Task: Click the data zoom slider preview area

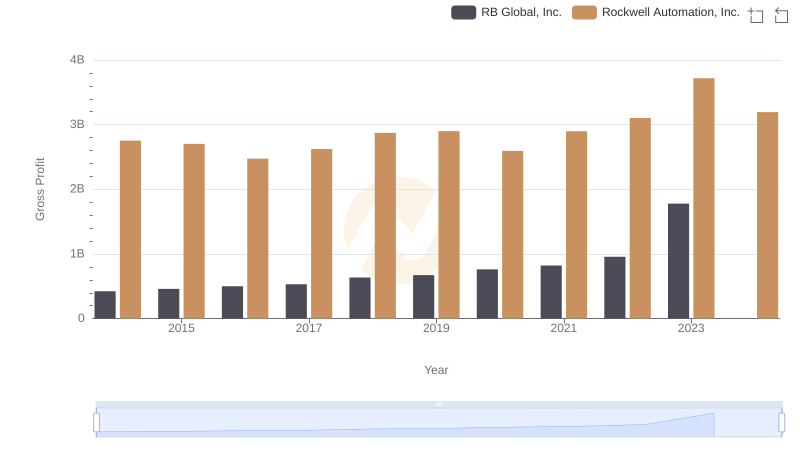Action: [x=439, y=423]
